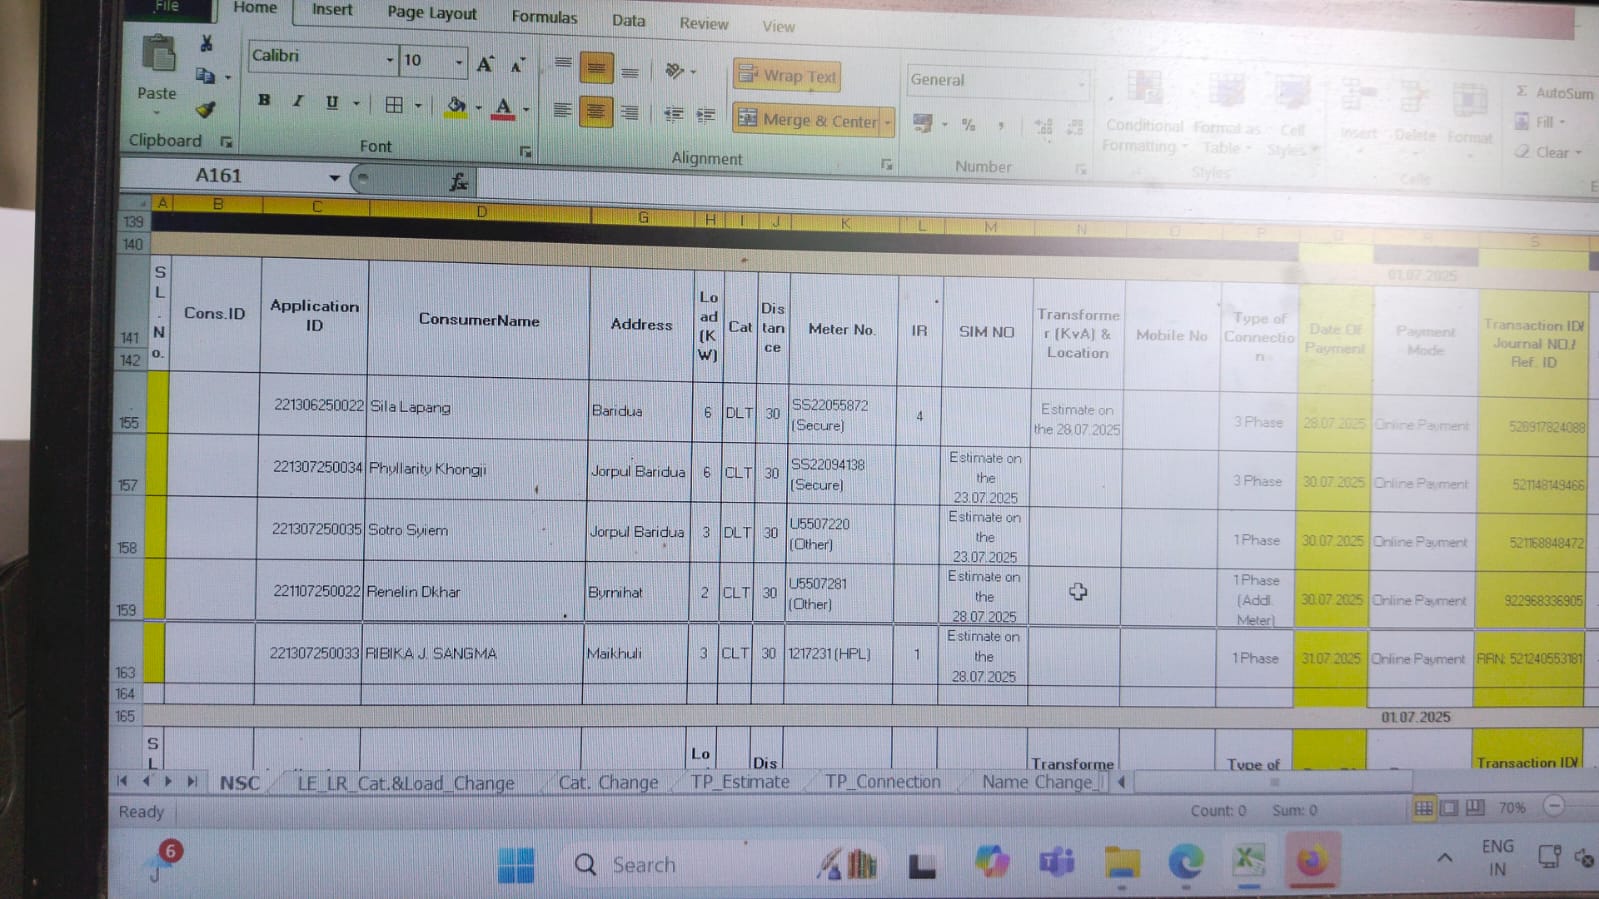Apply the red Font Color
The width and height of the screenshot is (1599, 899).
tap(504, 108)
